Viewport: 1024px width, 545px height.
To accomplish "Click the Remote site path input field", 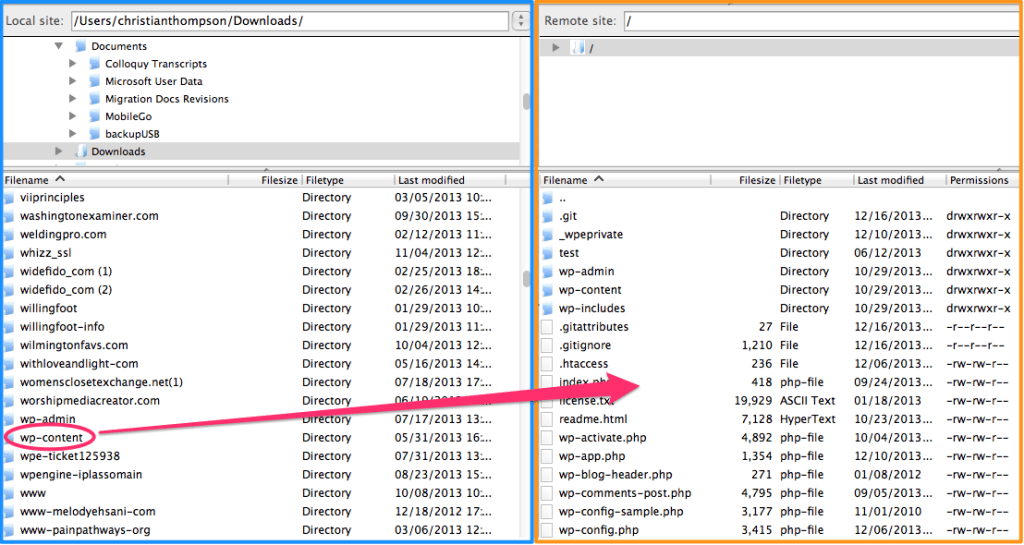I will (x=820, y=21).
